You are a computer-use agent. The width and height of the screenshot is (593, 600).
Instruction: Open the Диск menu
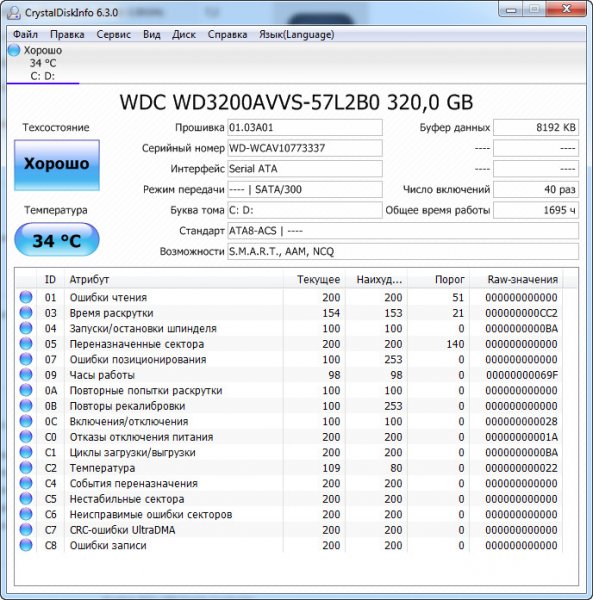(x=184, y=34)
